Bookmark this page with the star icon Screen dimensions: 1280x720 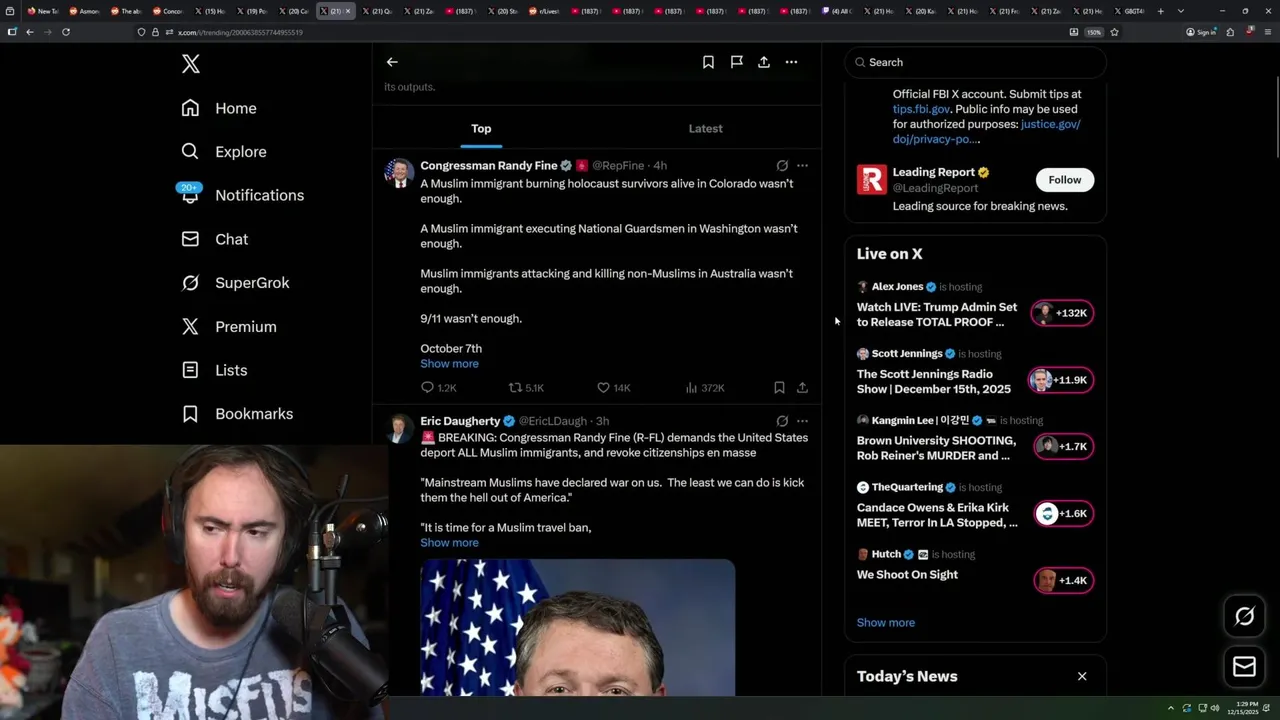(1114, 32)
